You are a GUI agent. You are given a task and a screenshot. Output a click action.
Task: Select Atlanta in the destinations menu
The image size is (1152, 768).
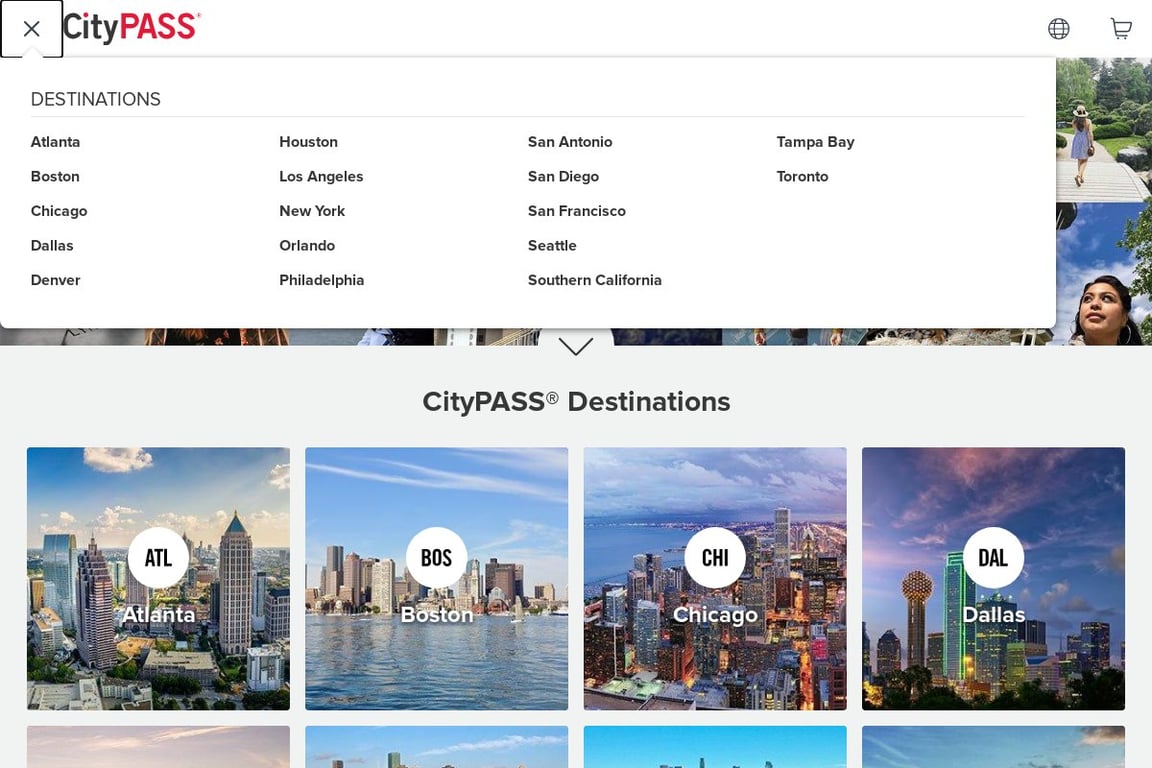coord(55,142)
